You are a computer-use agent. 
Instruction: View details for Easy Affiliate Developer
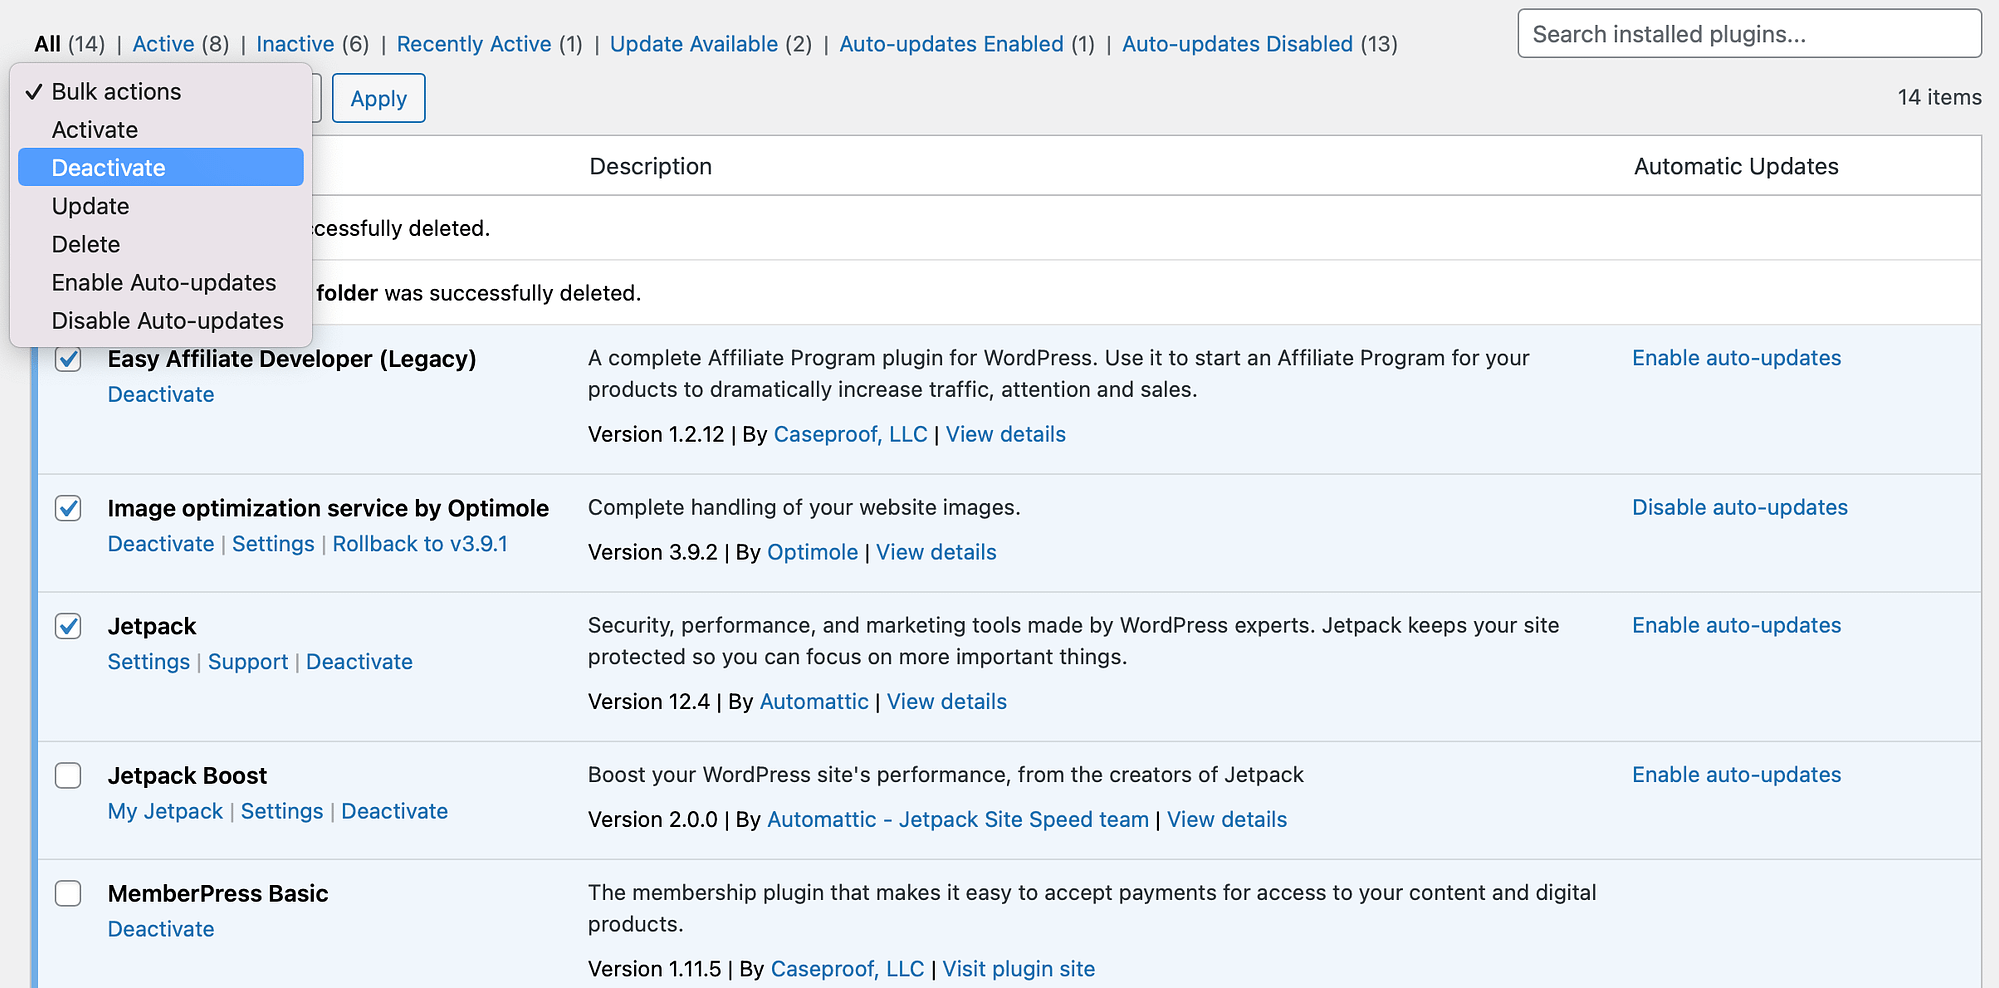pos(1006,434)
